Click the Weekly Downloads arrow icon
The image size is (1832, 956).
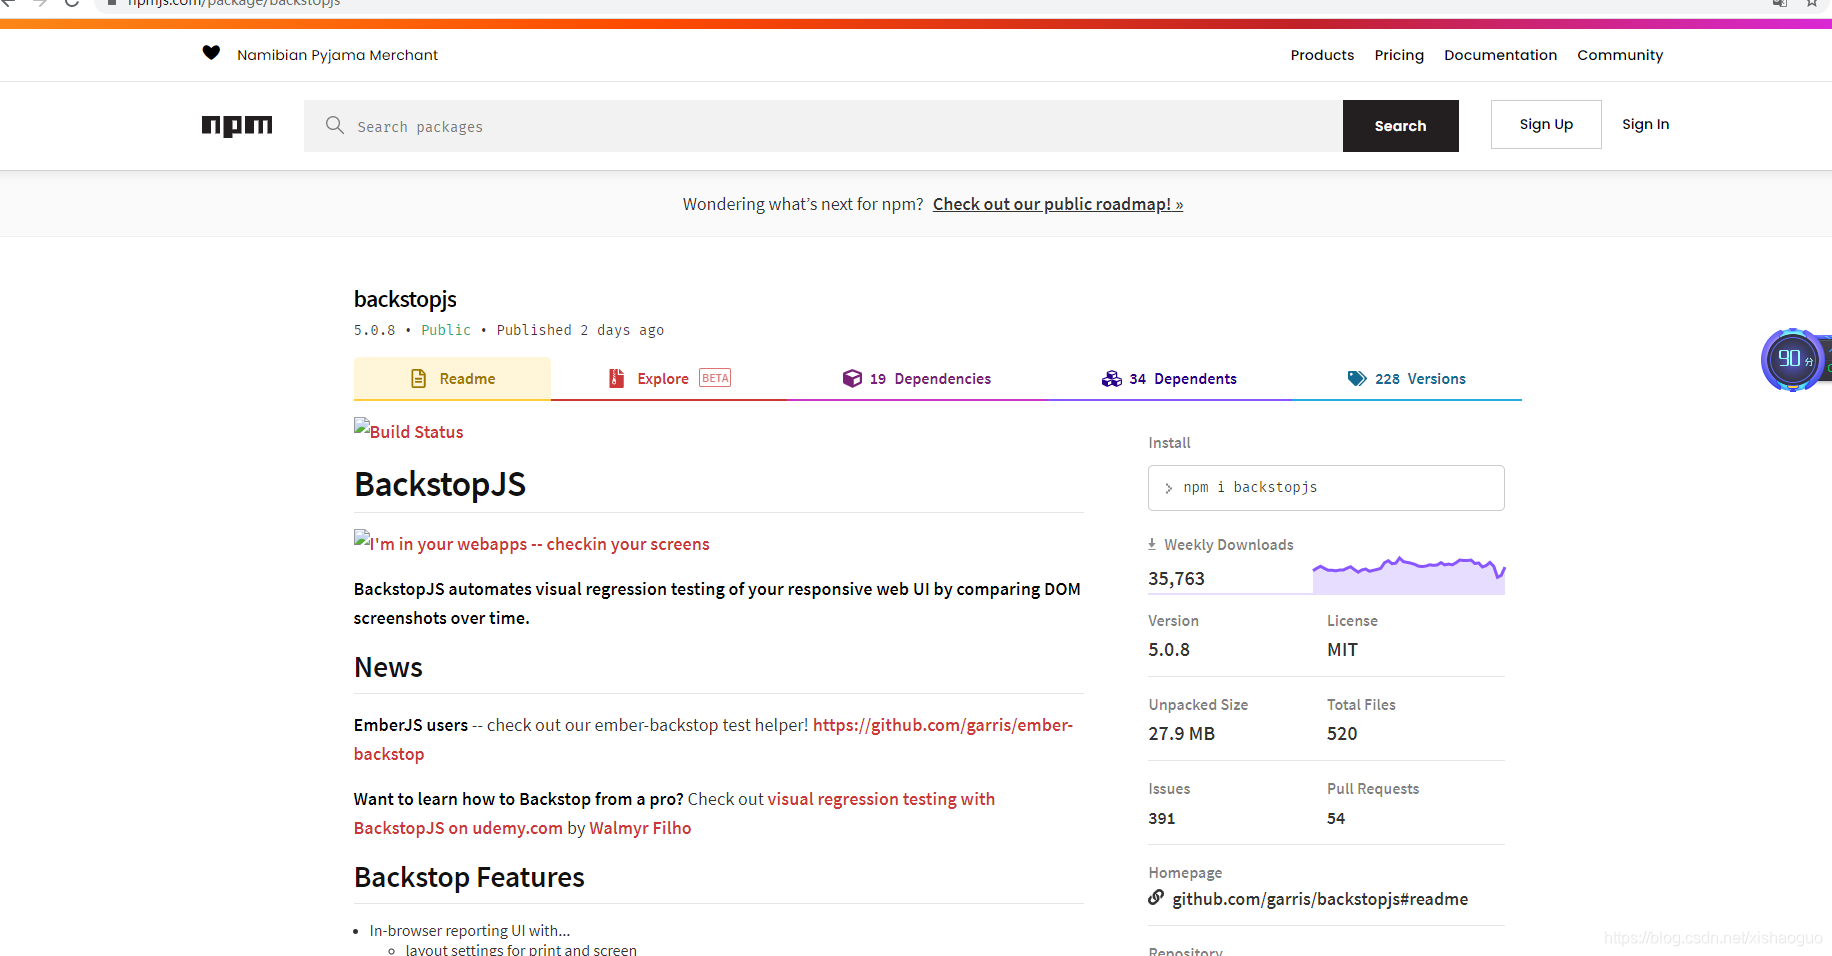click(1152, 544)
